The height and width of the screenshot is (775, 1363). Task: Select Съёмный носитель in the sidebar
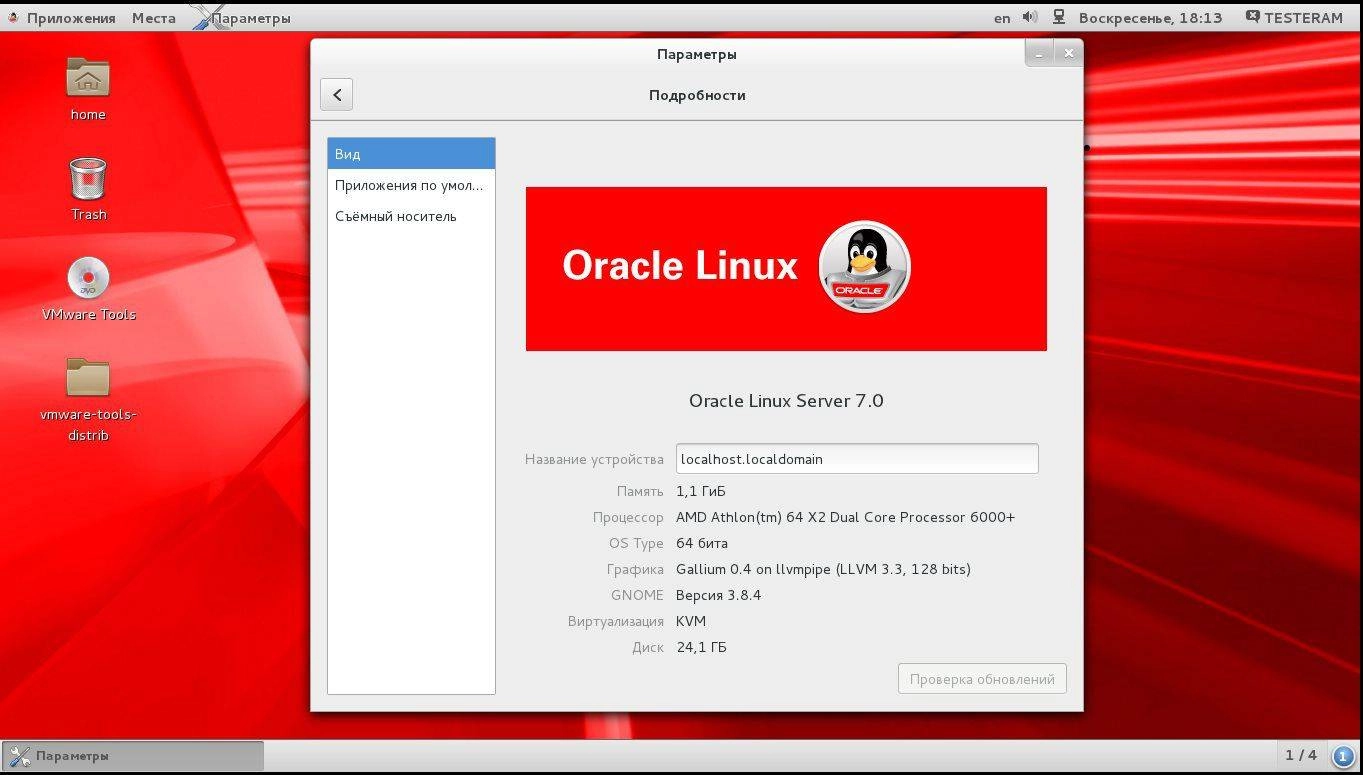tap(411, 216)
